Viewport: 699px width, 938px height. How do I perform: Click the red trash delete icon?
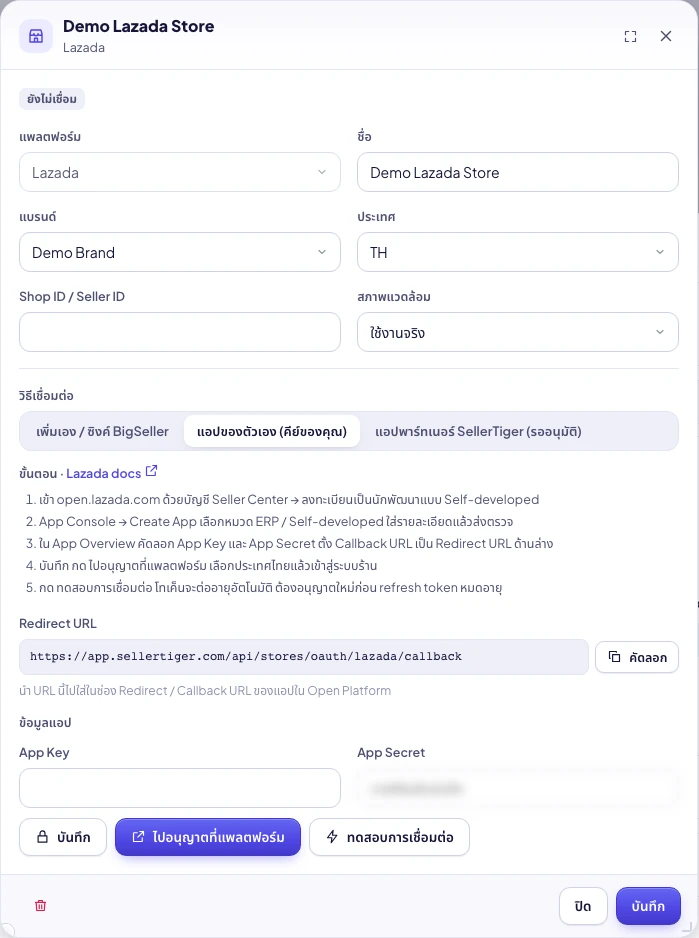pos(40,905)
